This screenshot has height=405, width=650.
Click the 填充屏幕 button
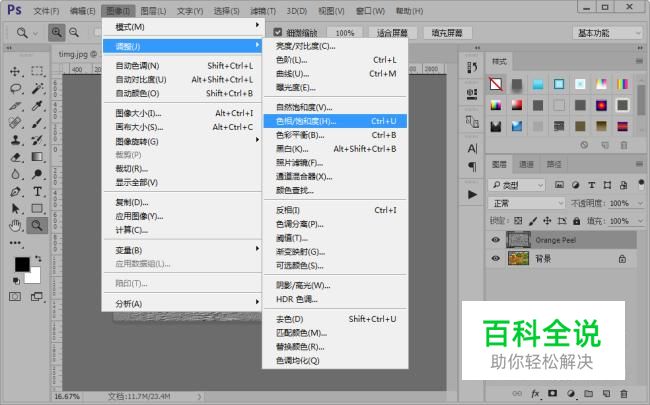446,33
